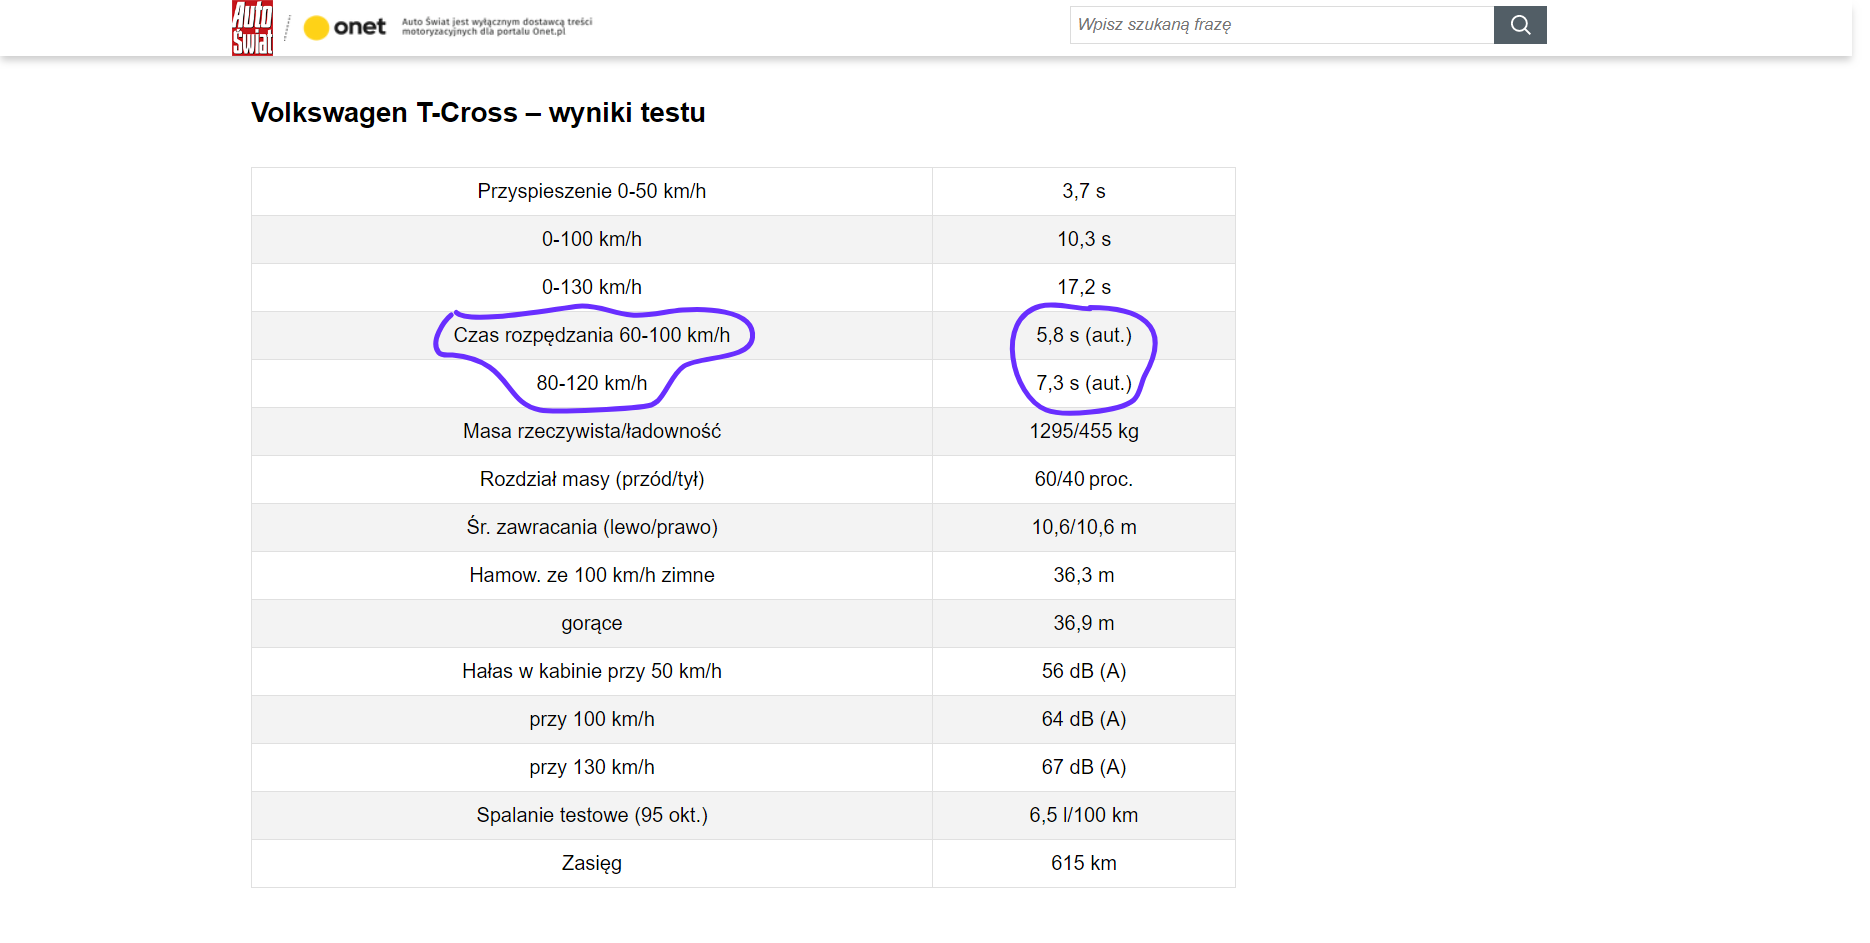
Task: Click the 'Spalanie testowe (95 okt.)' label
Action: [592, 815]
